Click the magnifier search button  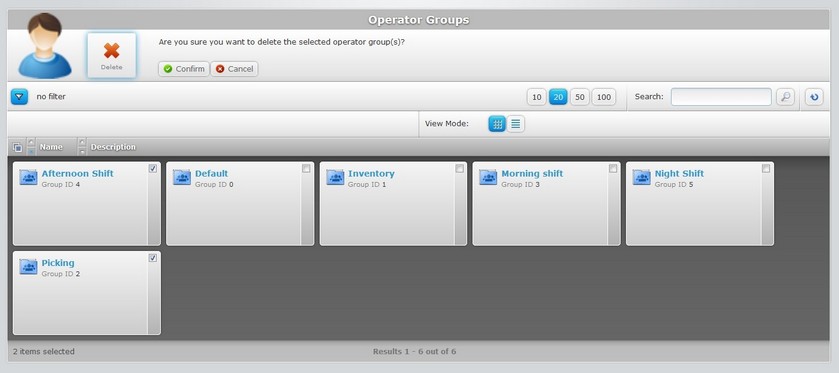tap(785, 97)
